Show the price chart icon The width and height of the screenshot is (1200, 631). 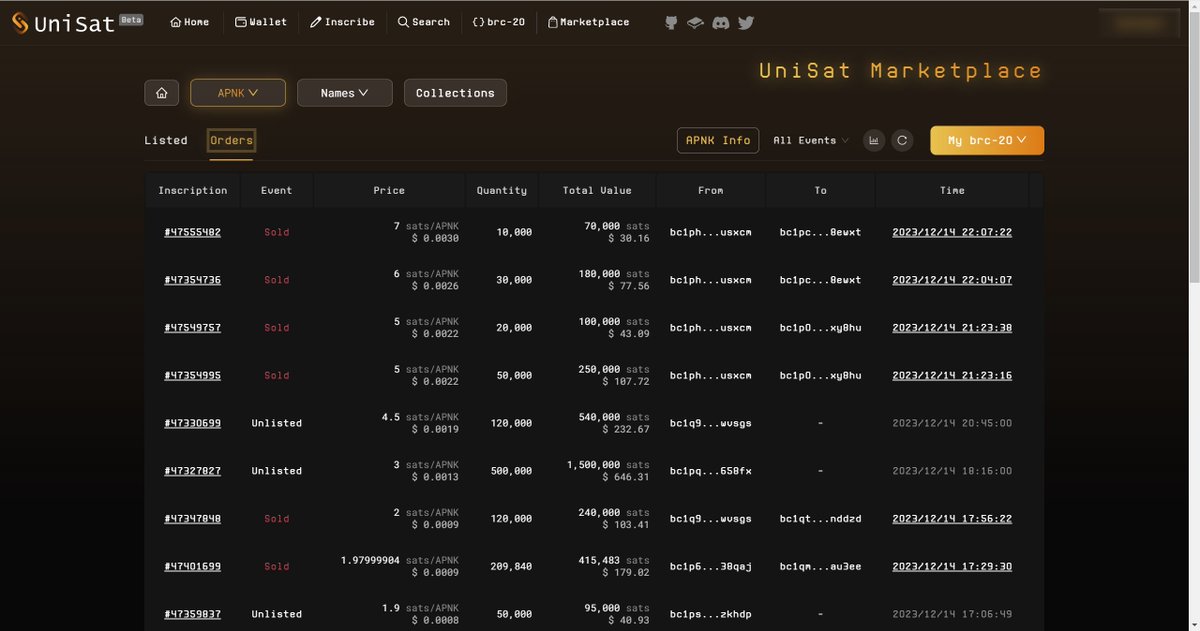click(x=874, y=141)
